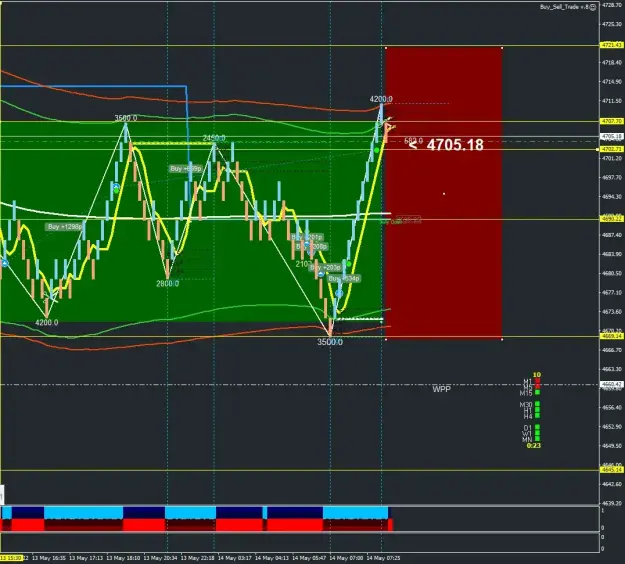Viewport: 625px width, 564px height.
Task: Click the yellow 10 spread value
Action: pyautogui.click(x=537, y=375)
